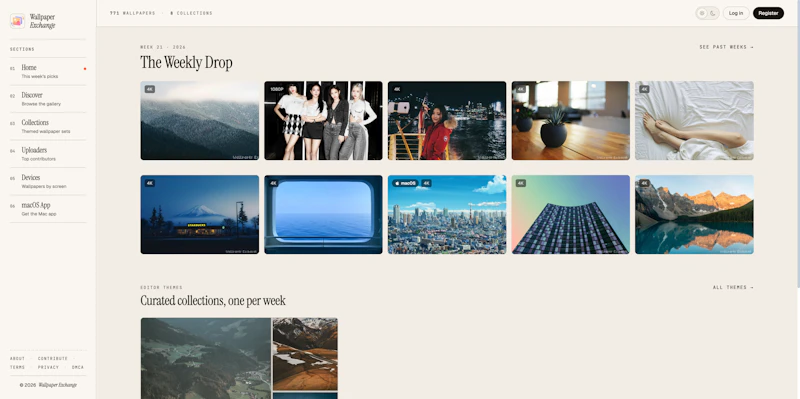Open the ship window ocean wallpaper
Viewport: 800px width, 399px height.
[323, 214]
